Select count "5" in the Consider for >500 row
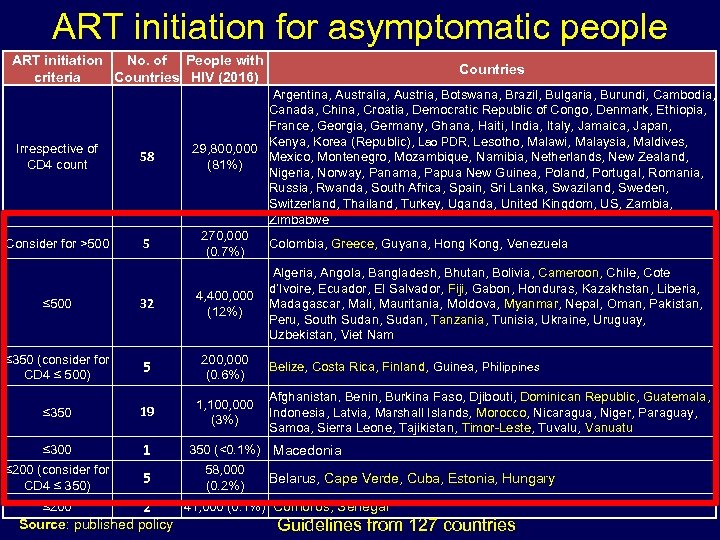Screen dimensions: 720x540 click(146, 243)
